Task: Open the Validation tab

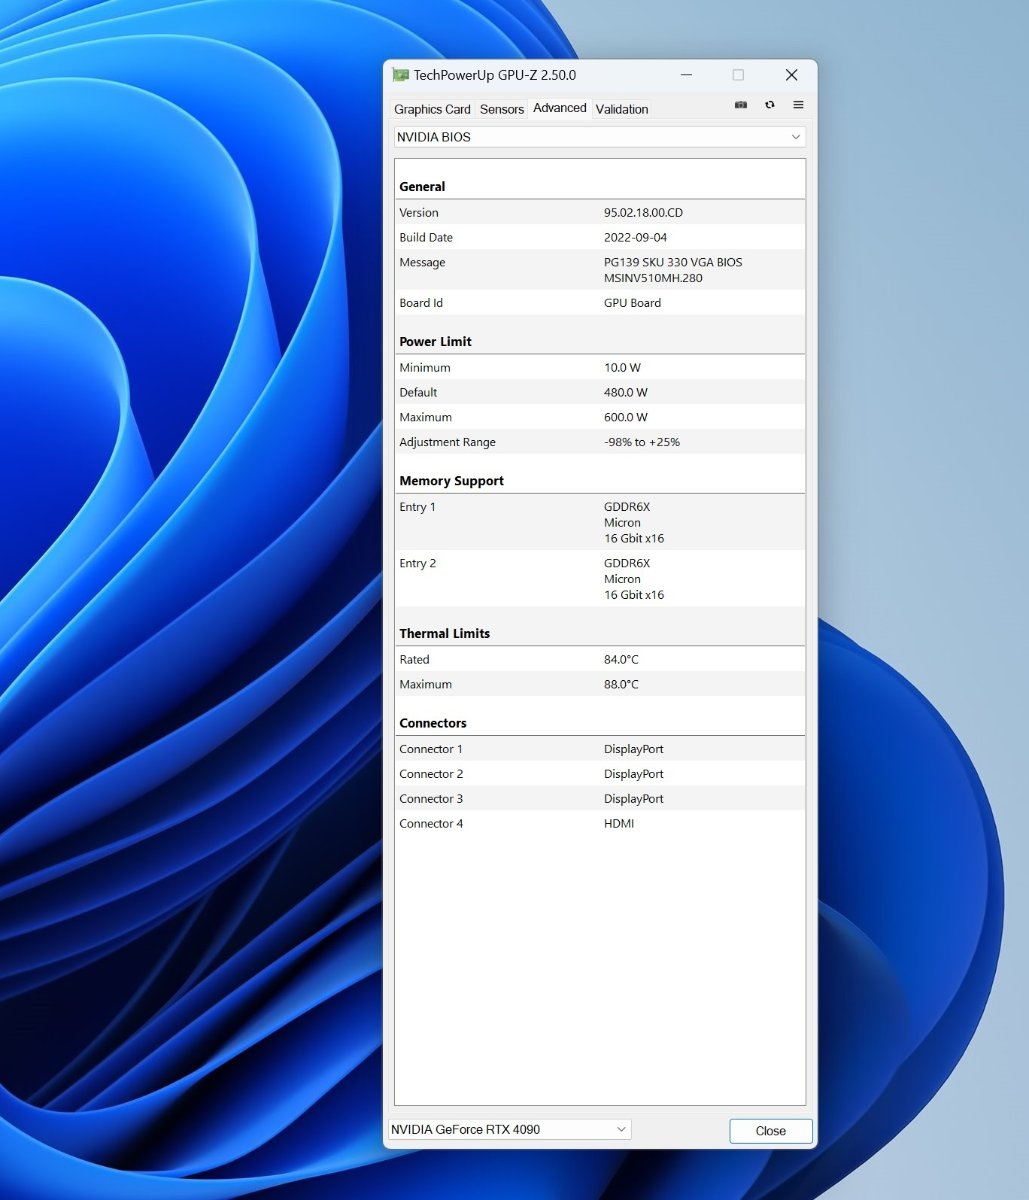Action: point(622,109)
